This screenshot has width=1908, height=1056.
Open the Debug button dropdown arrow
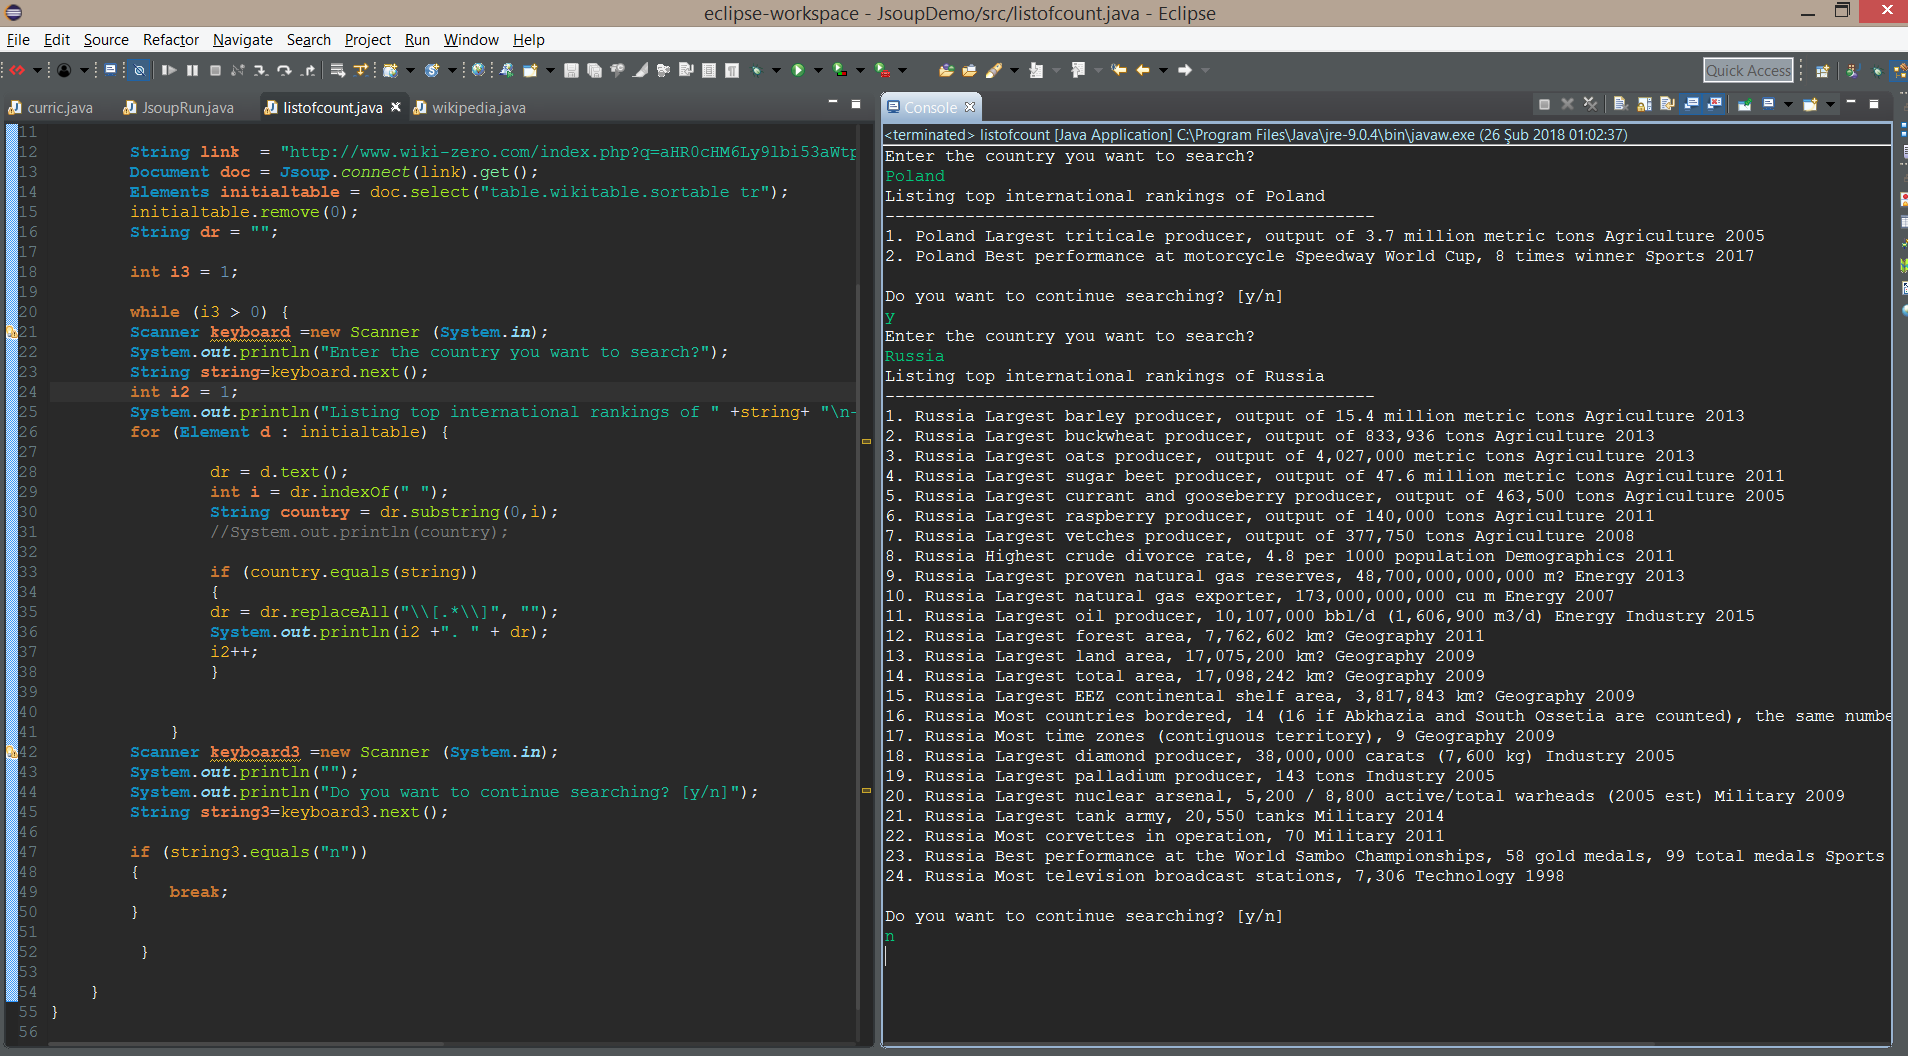[x=776, y=70]
